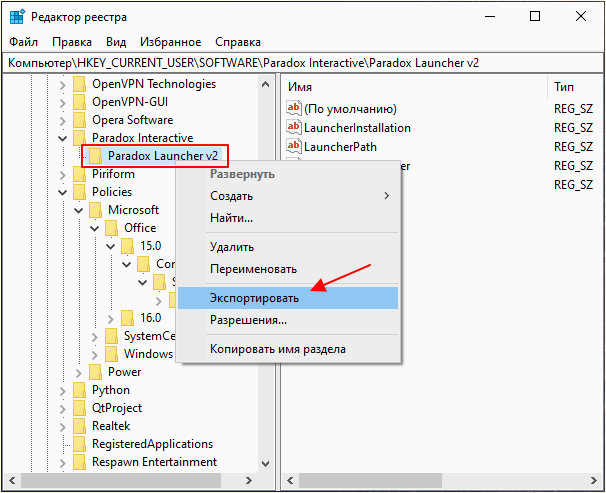Click the tree pane horizontal scroll-right arrow
The width and height of the screenshot is (606, 493).
coord(249,480)
